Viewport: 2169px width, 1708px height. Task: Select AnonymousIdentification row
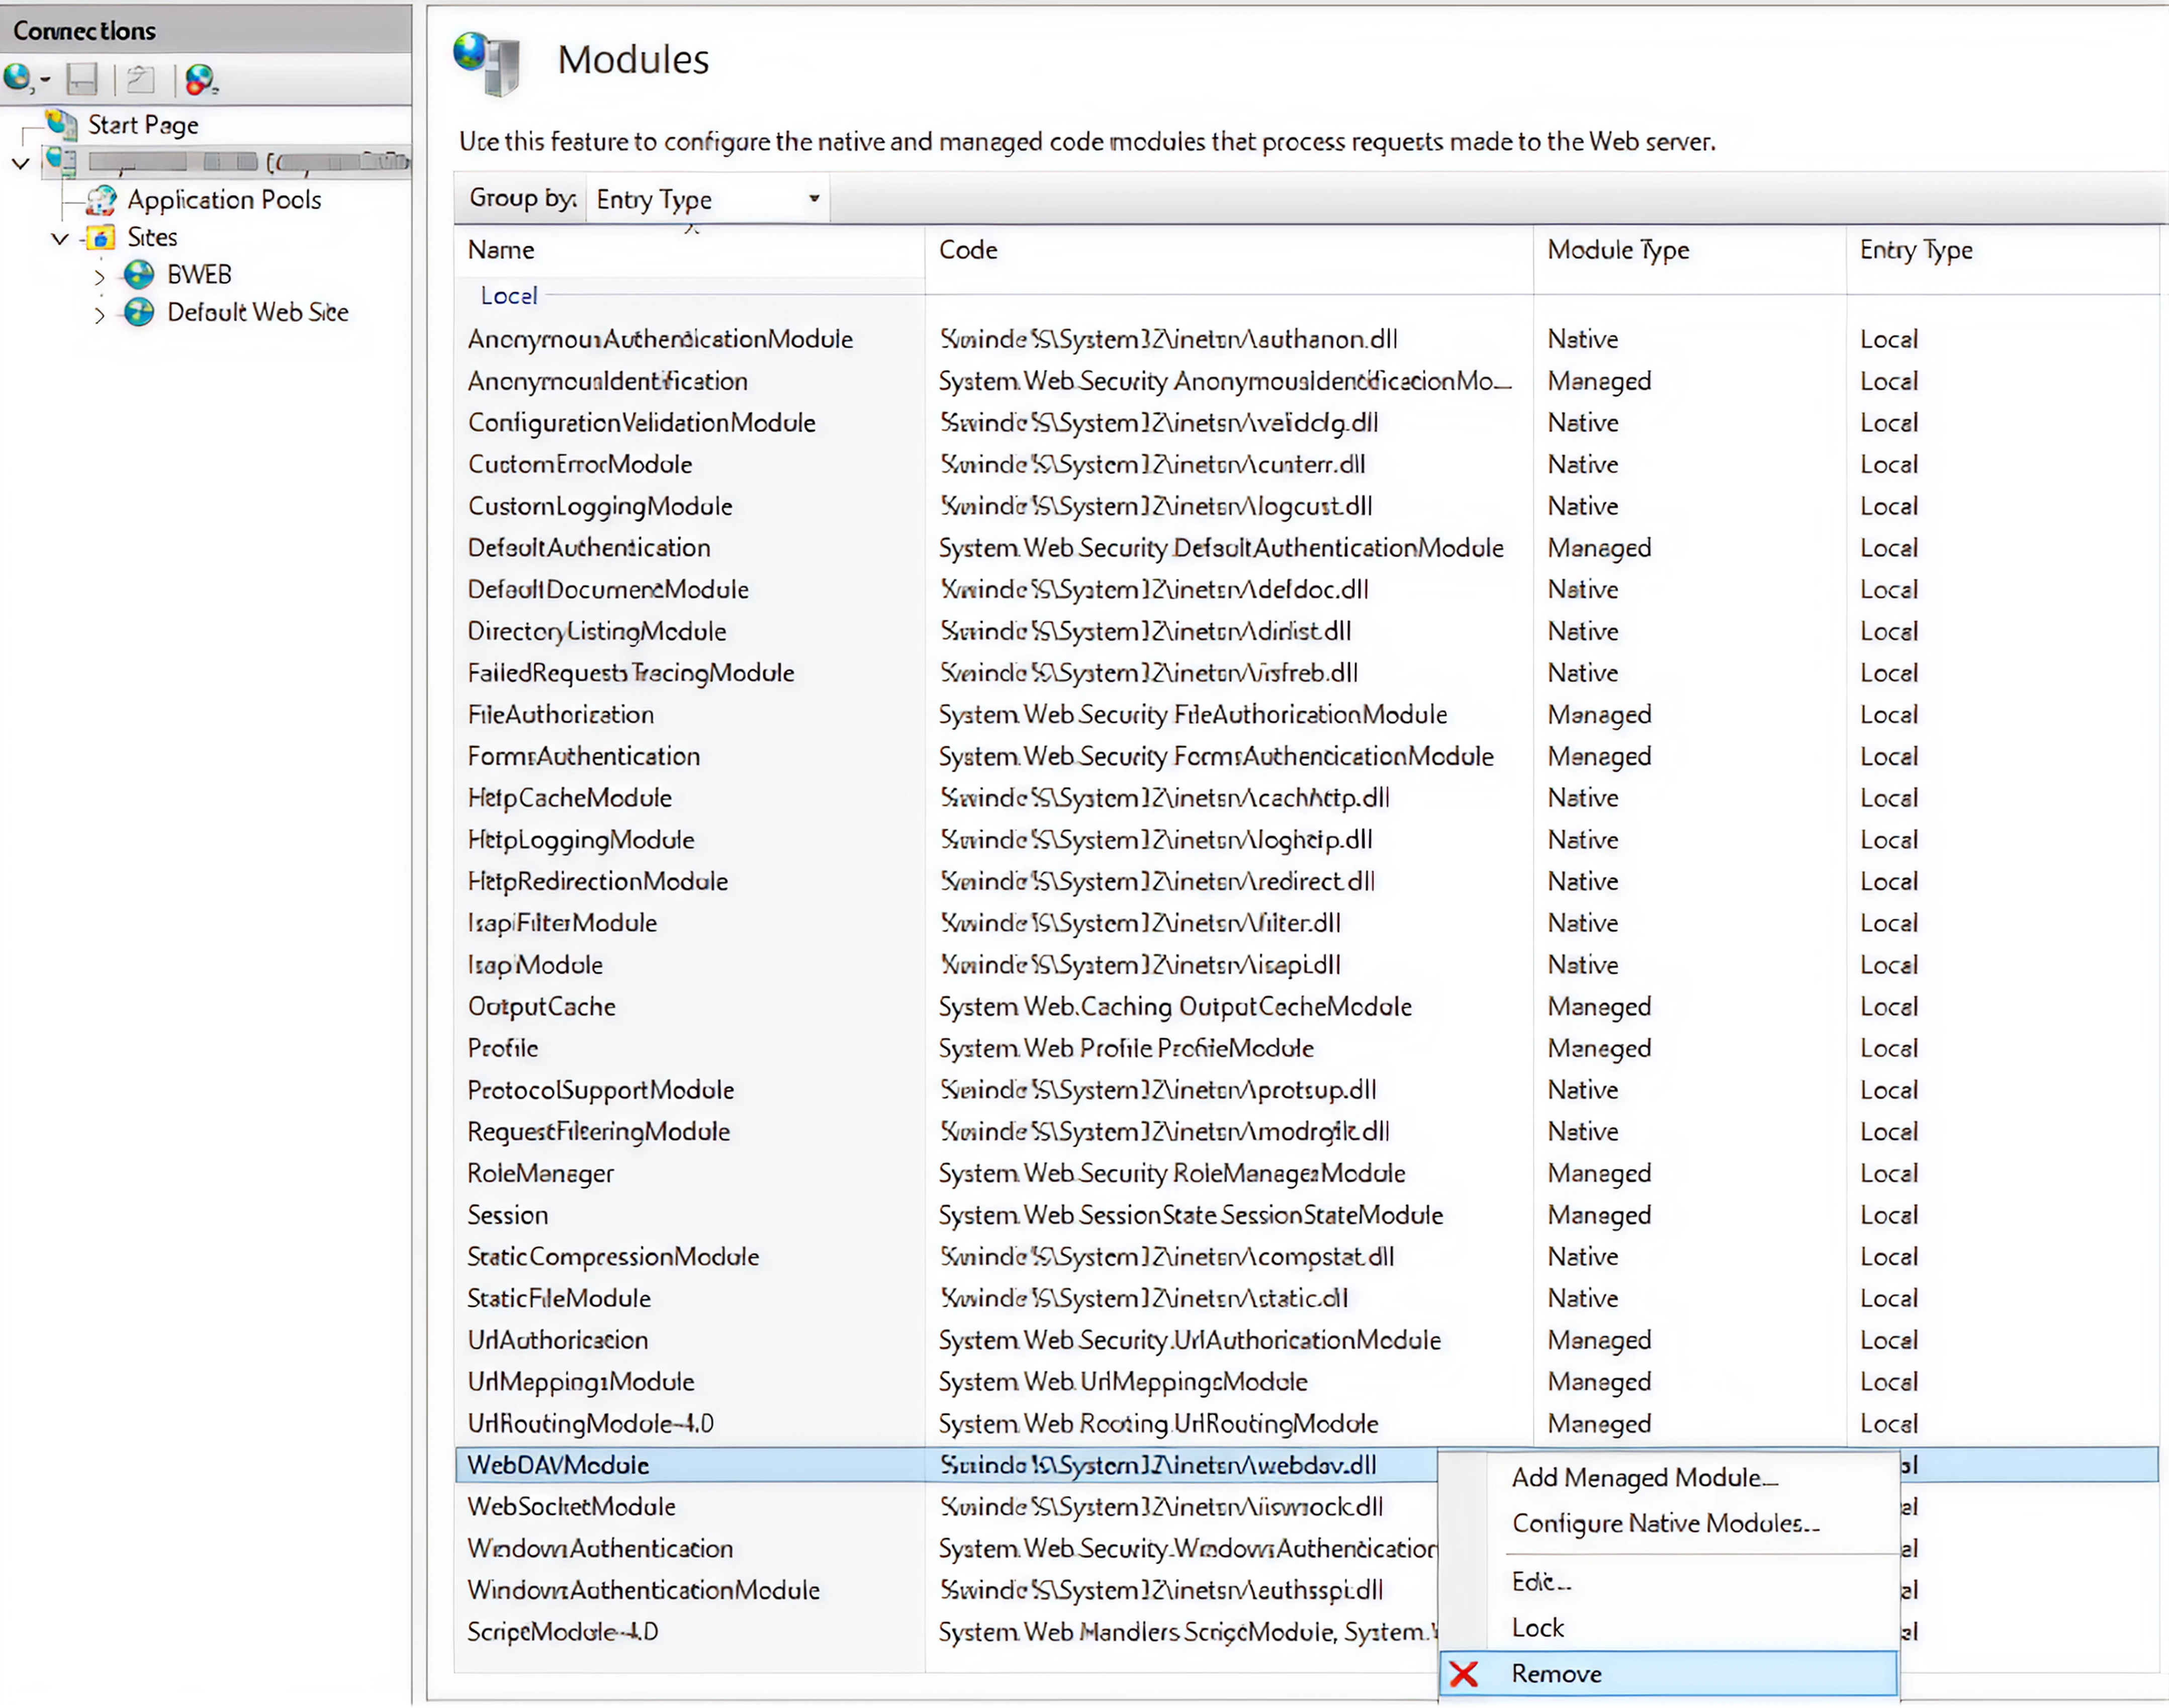[x=1306, y=381]
